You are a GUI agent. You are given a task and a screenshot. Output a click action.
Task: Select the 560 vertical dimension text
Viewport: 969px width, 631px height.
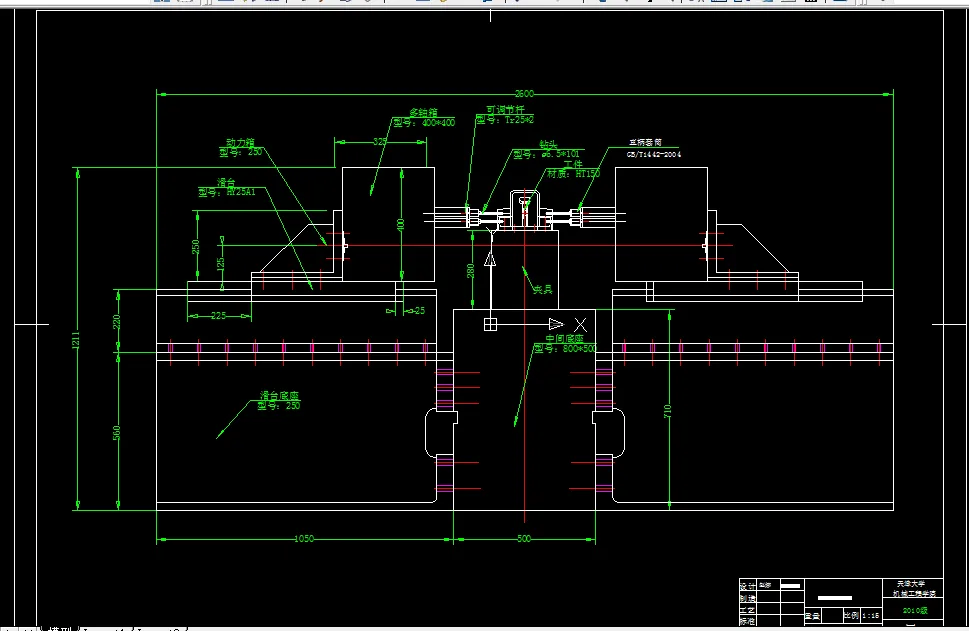[x=116, y=431]
